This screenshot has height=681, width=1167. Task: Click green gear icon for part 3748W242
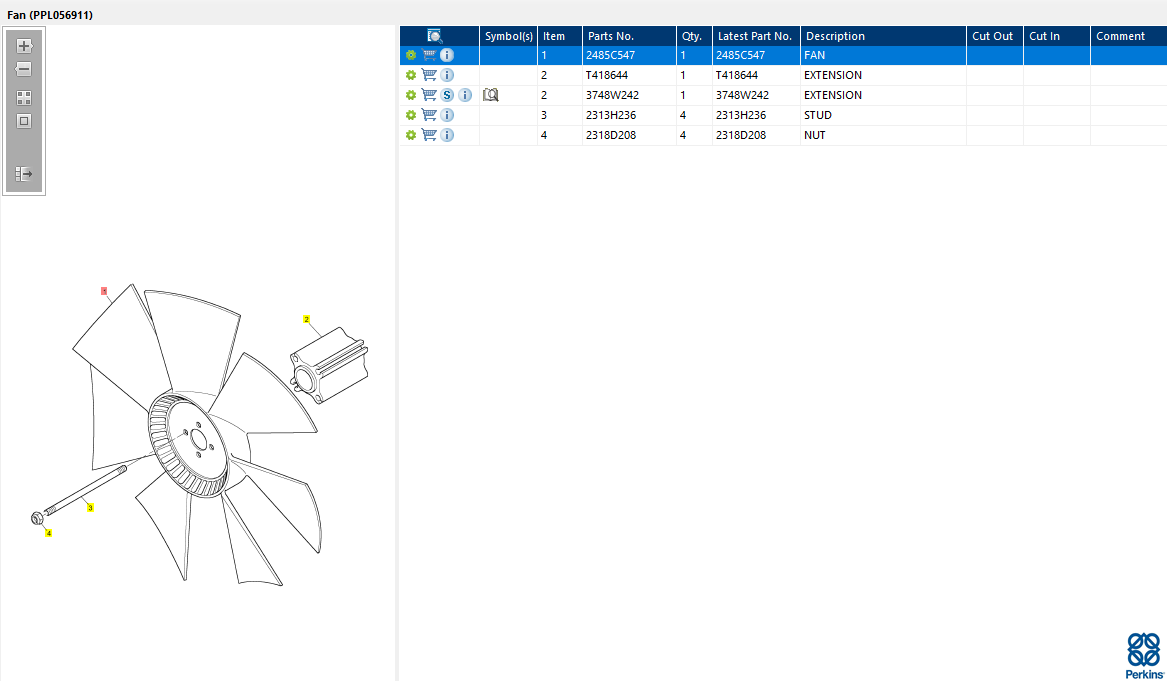[x=411, y=95]
